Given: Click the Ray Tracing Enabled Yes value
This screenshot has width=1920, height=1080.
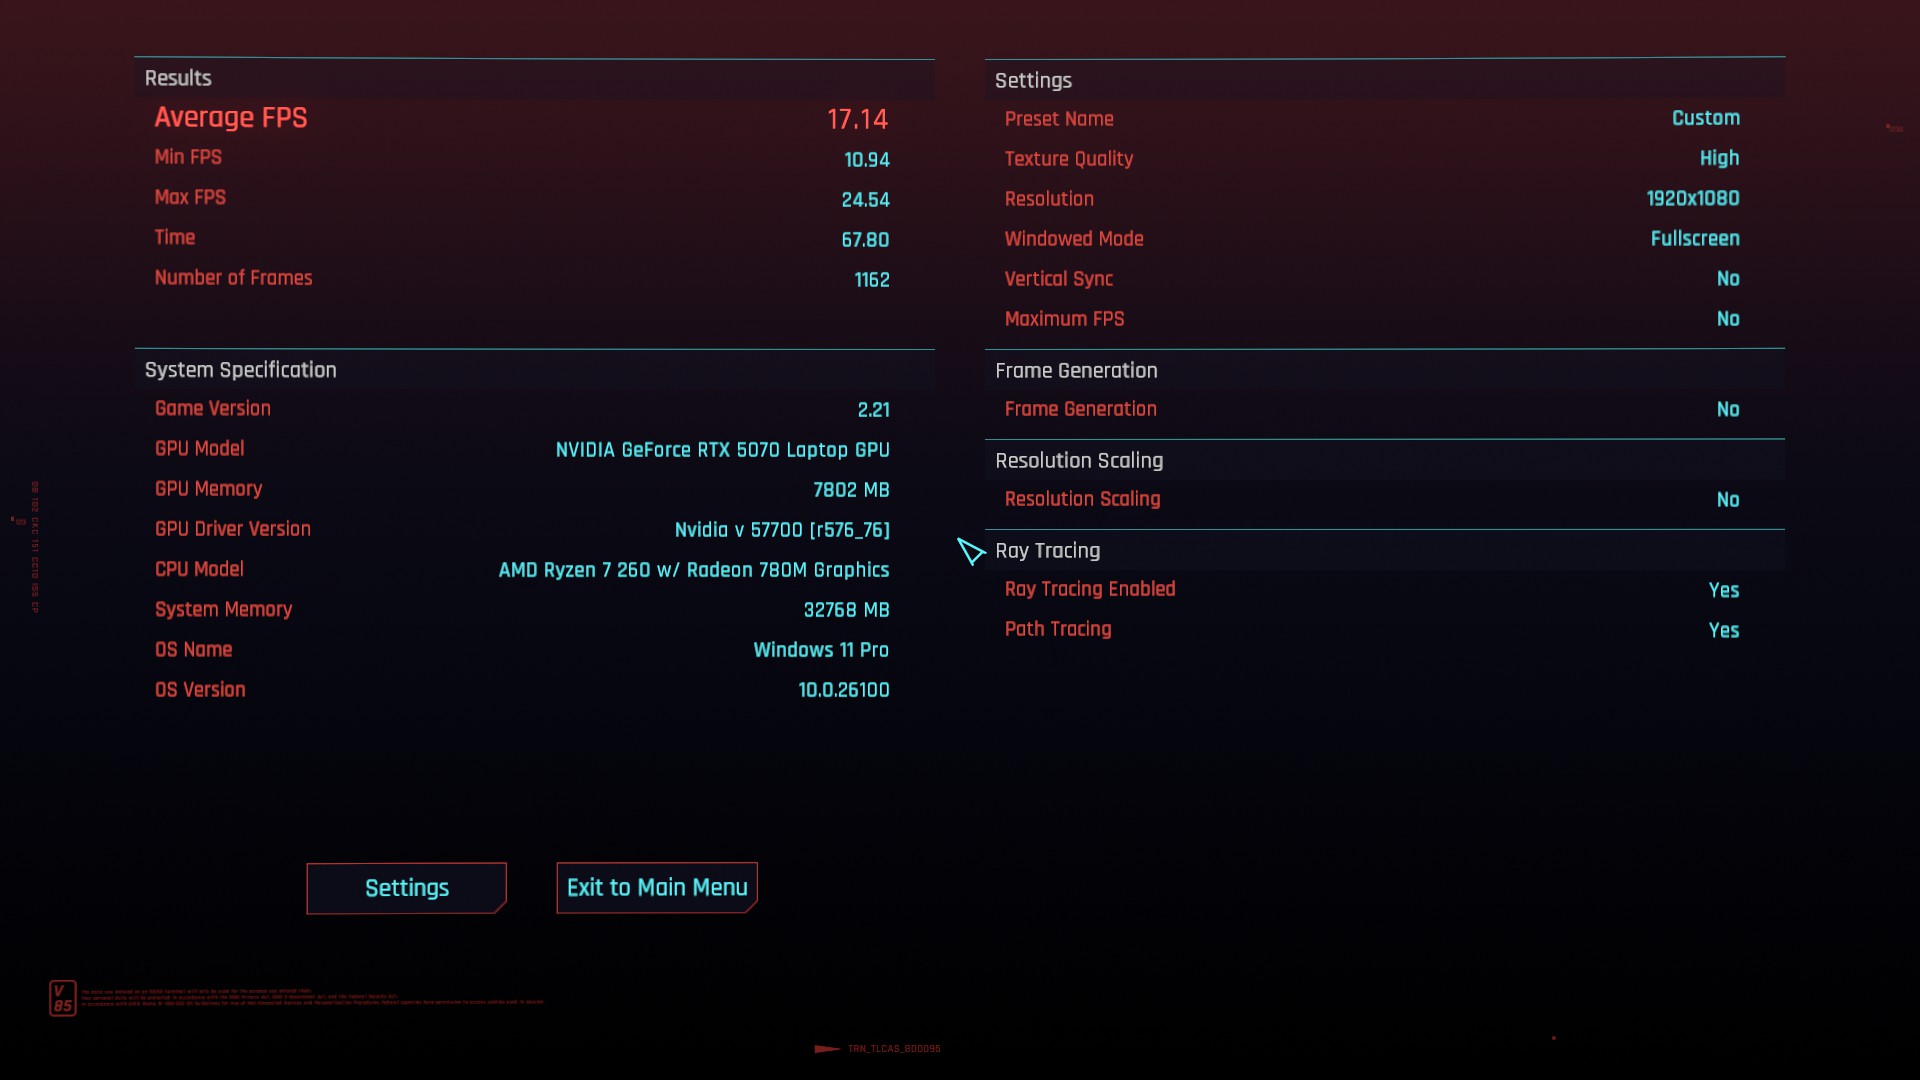Looking at the screenshot, I should coord(1723,591).
